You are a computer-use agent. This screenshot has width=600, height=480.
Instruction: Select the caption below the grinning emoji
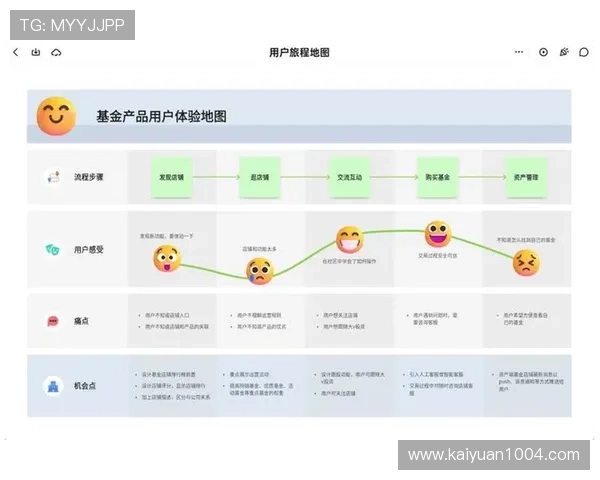[x=349, y=261]
